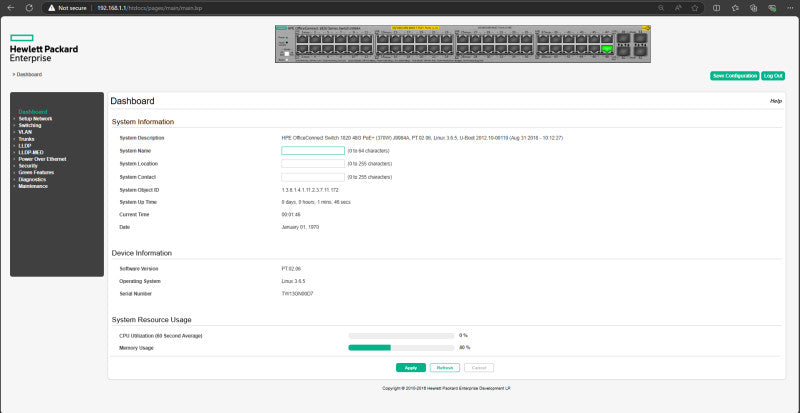Screen dimensions: 800x413
Task: Open the LLDP-MED menu
Action: pos(31,152)
